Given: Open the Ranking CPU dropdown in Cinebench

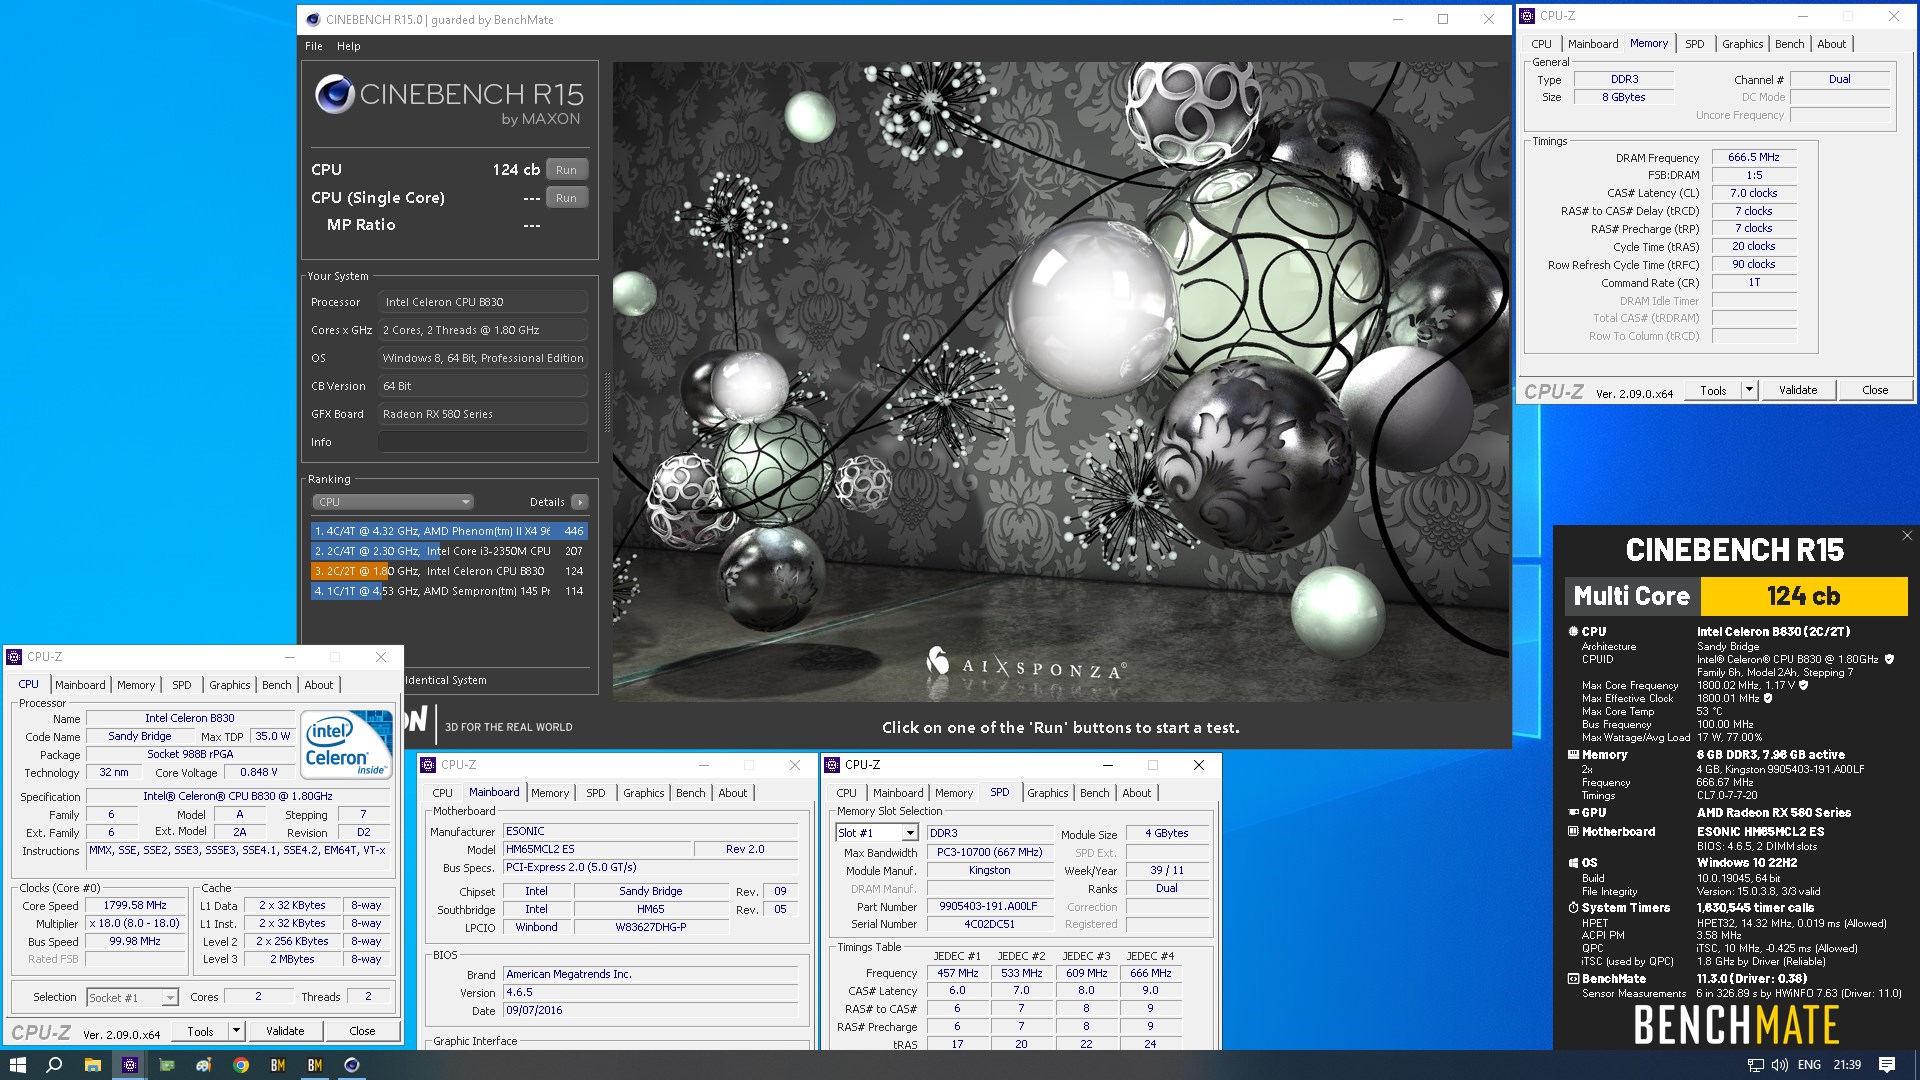Looking at the screenshot, I should tap(392, 502).
